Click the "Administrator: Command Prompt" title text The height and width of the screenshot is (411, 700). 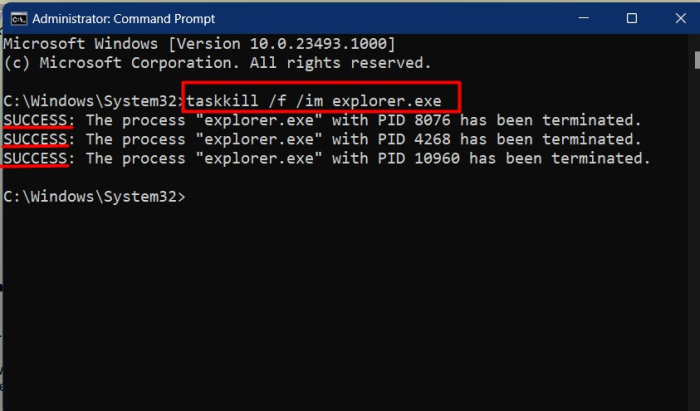(x=129, y=18)
